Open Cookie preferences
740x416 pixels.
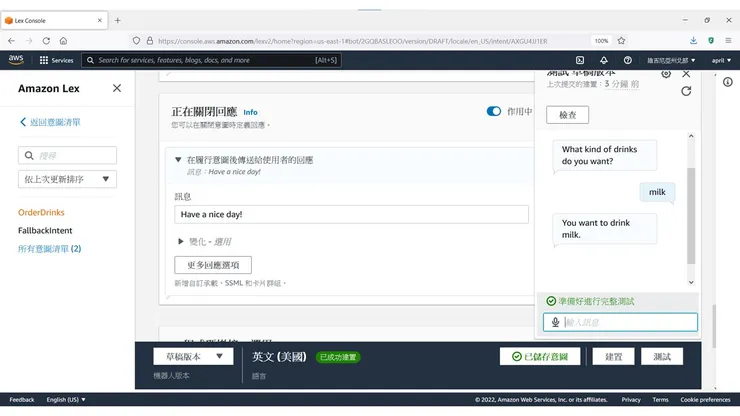(x=705, y=399)
